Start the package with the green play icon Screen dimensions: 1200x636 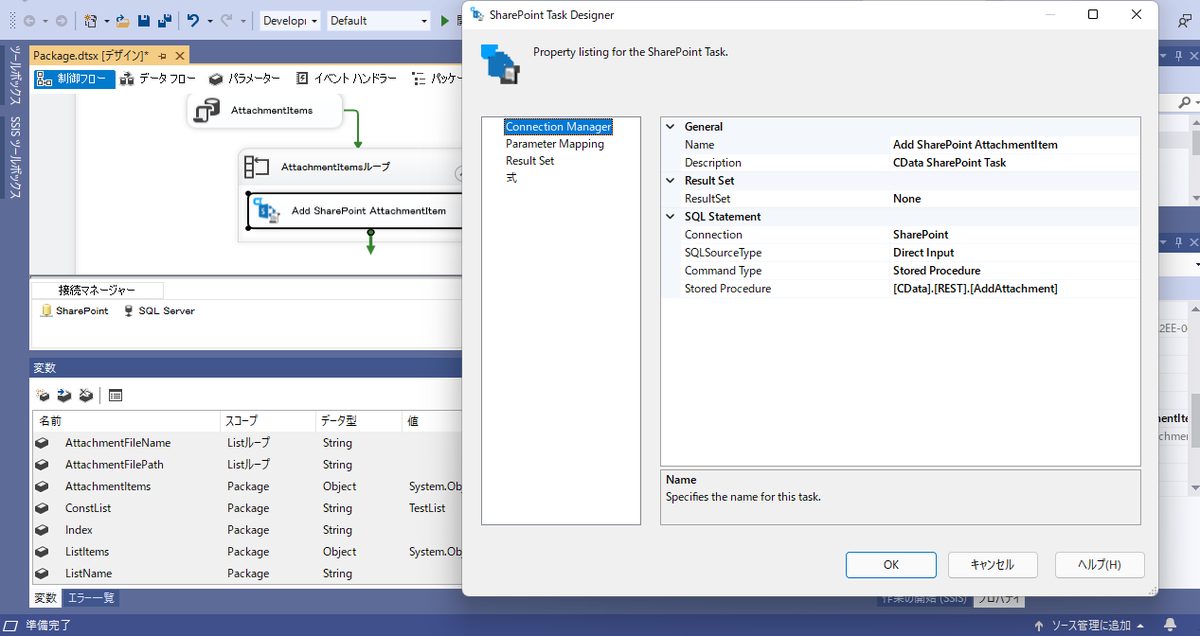pyautogui.click(x=445, y=20)
